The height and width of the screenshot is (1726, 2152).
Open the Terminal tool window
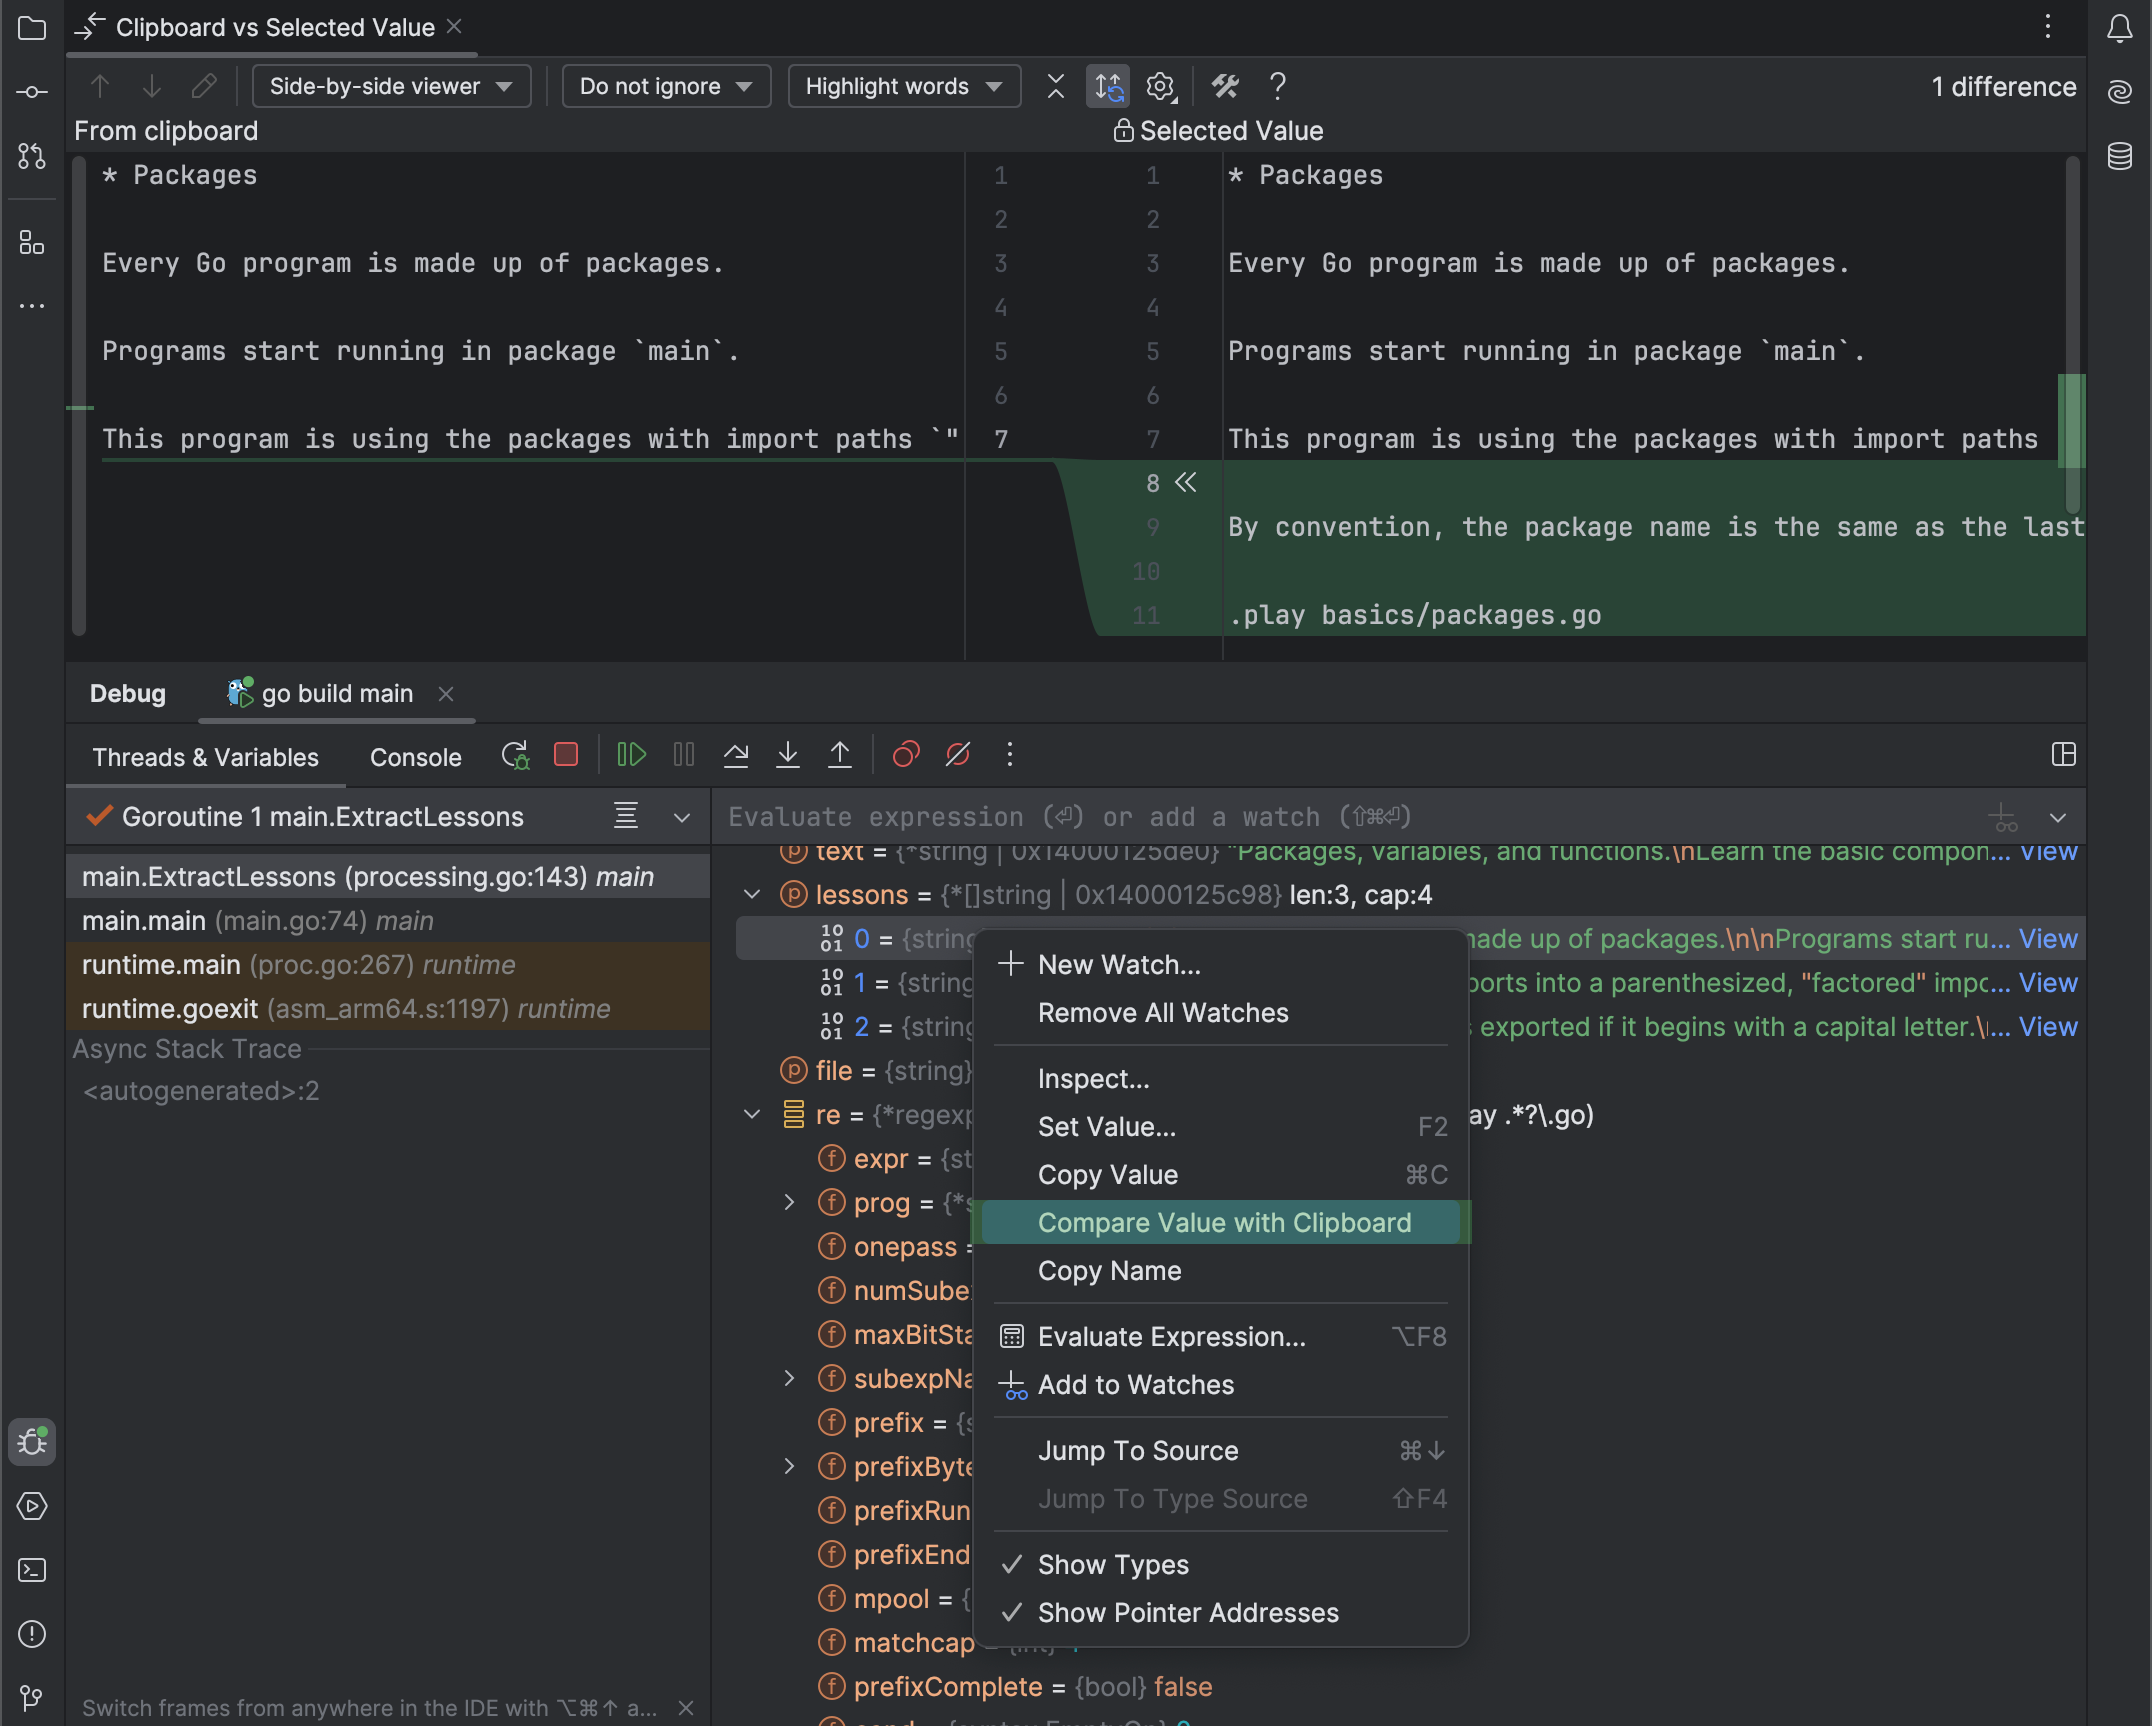pyautogui.click(x=32, y=1570)
